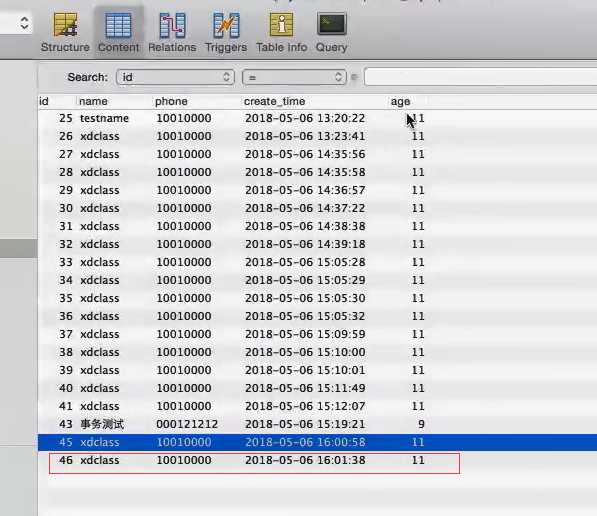Select the cell with id 46

point(65,460)
